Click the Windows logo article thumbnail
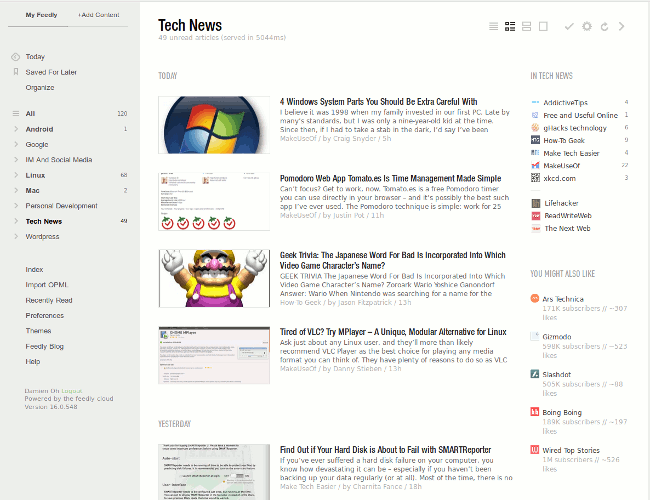Image resolution: width=650 pixels, height=500 pixels. click(214, 125)
